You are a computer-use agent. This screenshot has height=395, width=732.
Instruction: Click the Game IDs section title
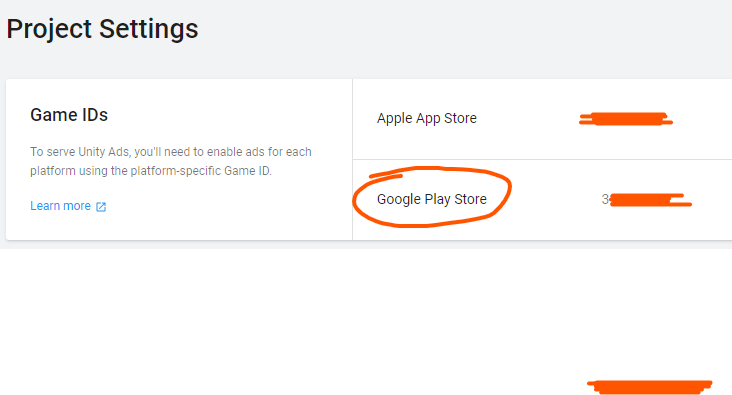pos(69,115)
